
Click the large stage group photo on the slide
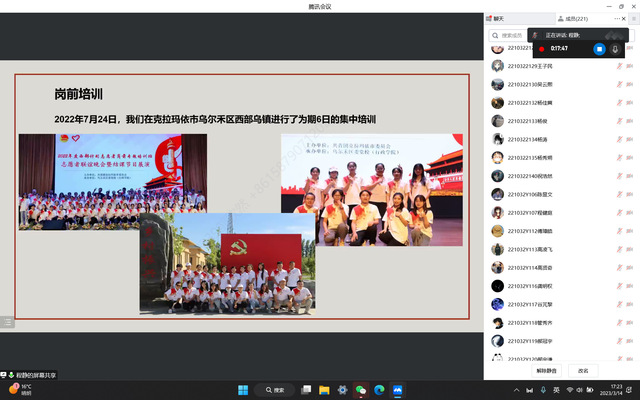113,182
